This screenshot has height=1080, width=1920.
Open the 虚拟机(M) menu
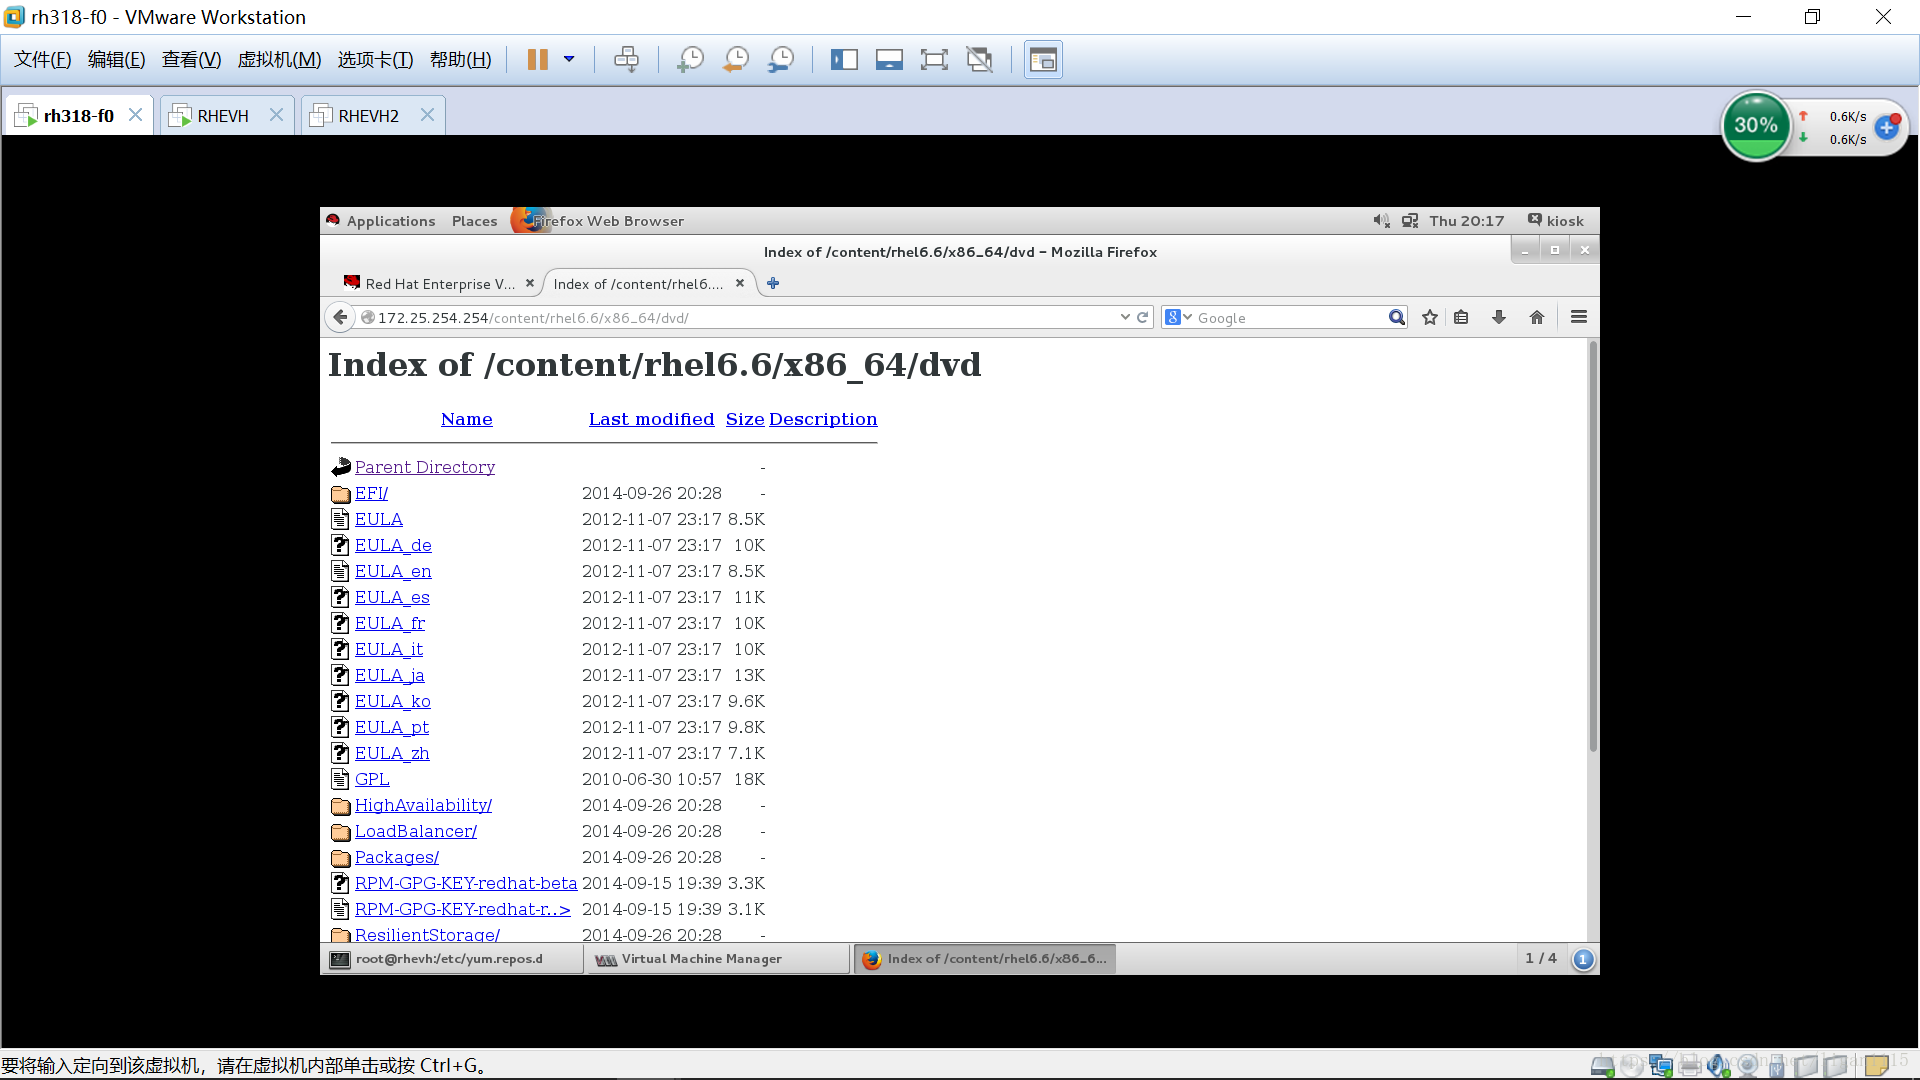[279, 60]
